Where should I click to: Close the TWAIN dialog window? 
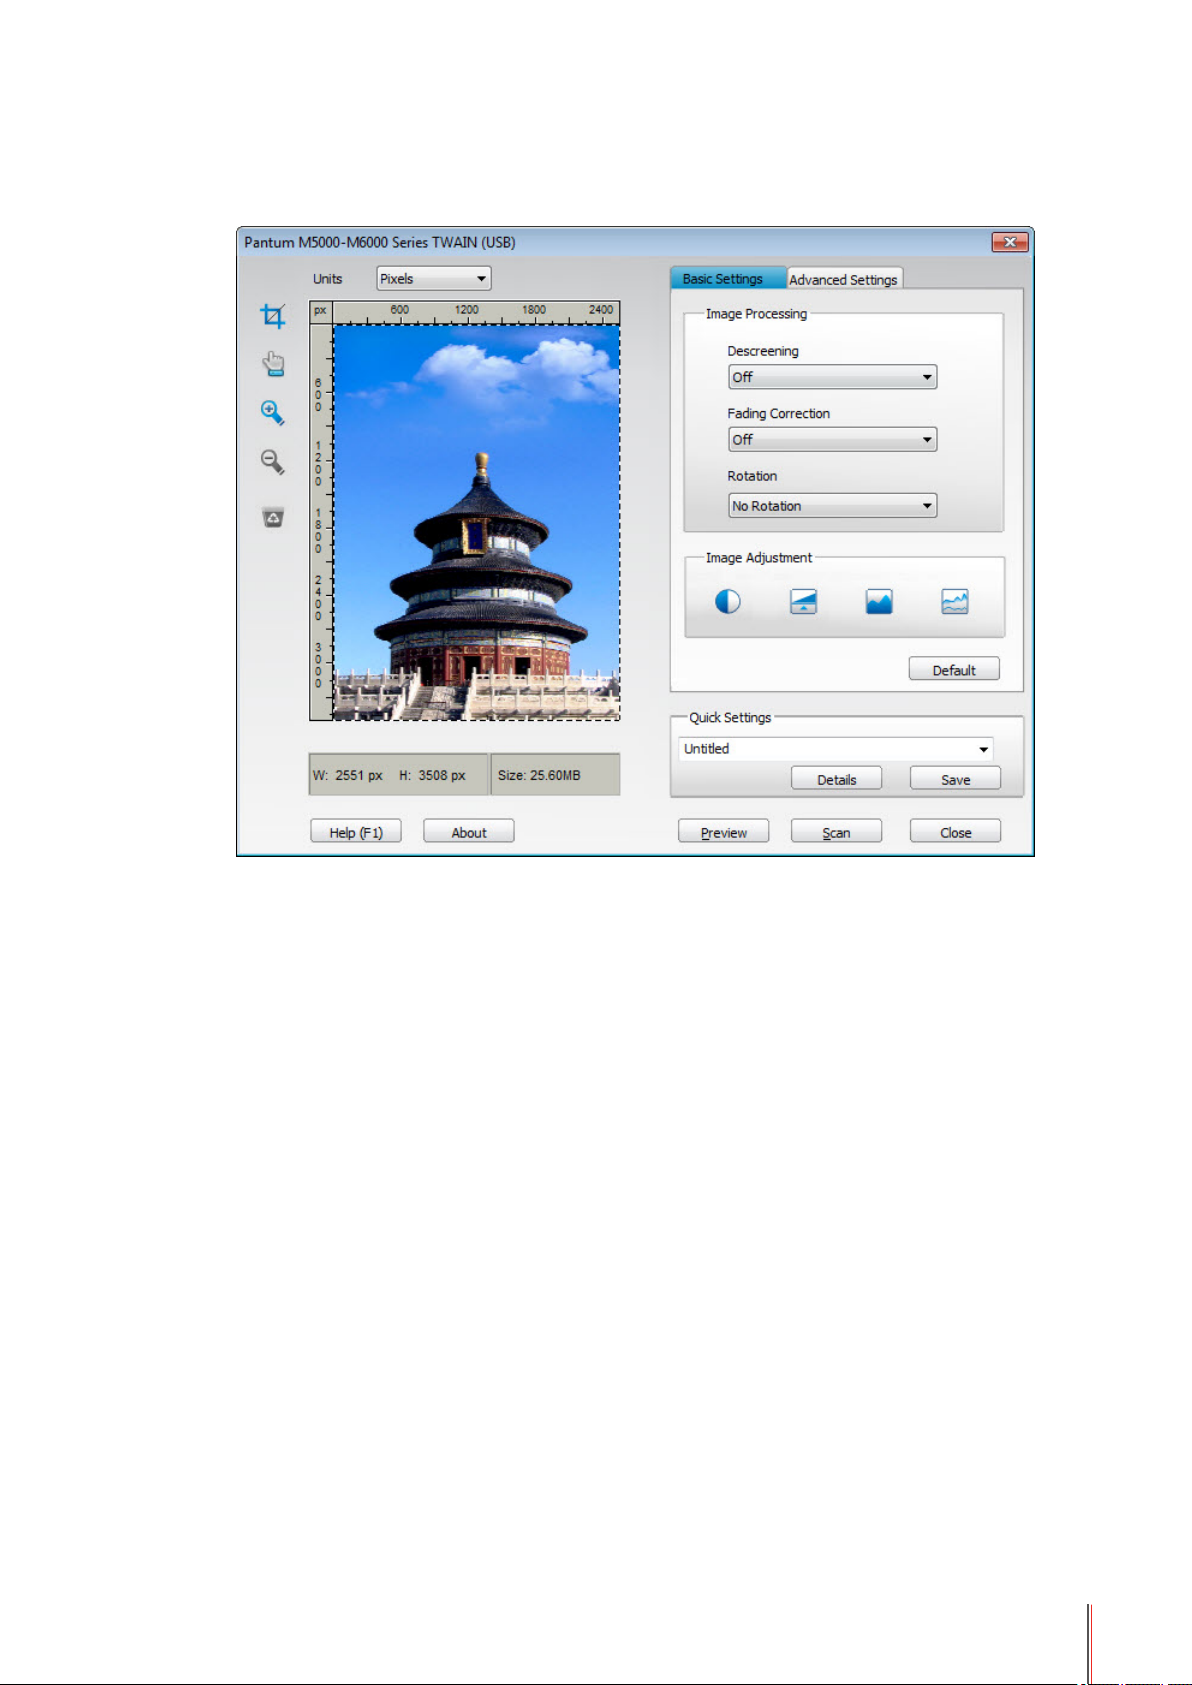pyautogui.click(x=1010, y=242)
